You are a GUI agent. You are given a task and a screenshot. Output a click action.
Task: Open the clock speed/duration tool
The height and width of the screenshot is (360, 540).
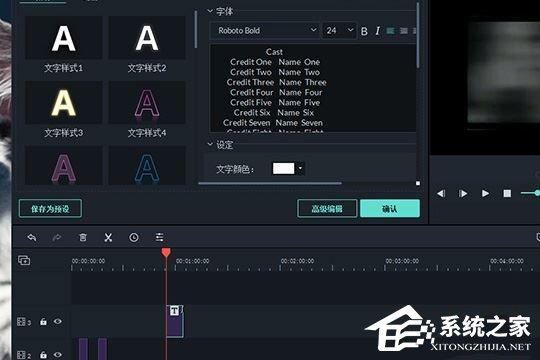point(134,237)
